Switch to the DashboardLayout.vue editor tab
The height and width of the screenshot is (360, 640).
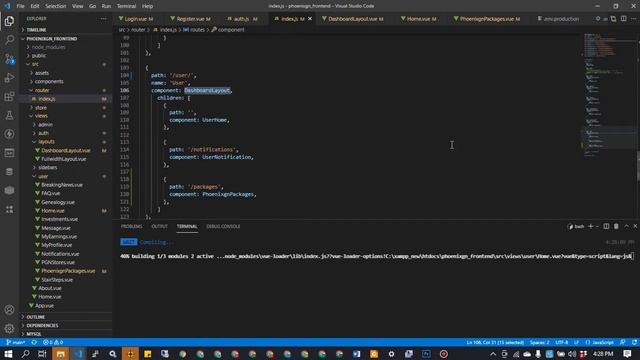(353, 19)
